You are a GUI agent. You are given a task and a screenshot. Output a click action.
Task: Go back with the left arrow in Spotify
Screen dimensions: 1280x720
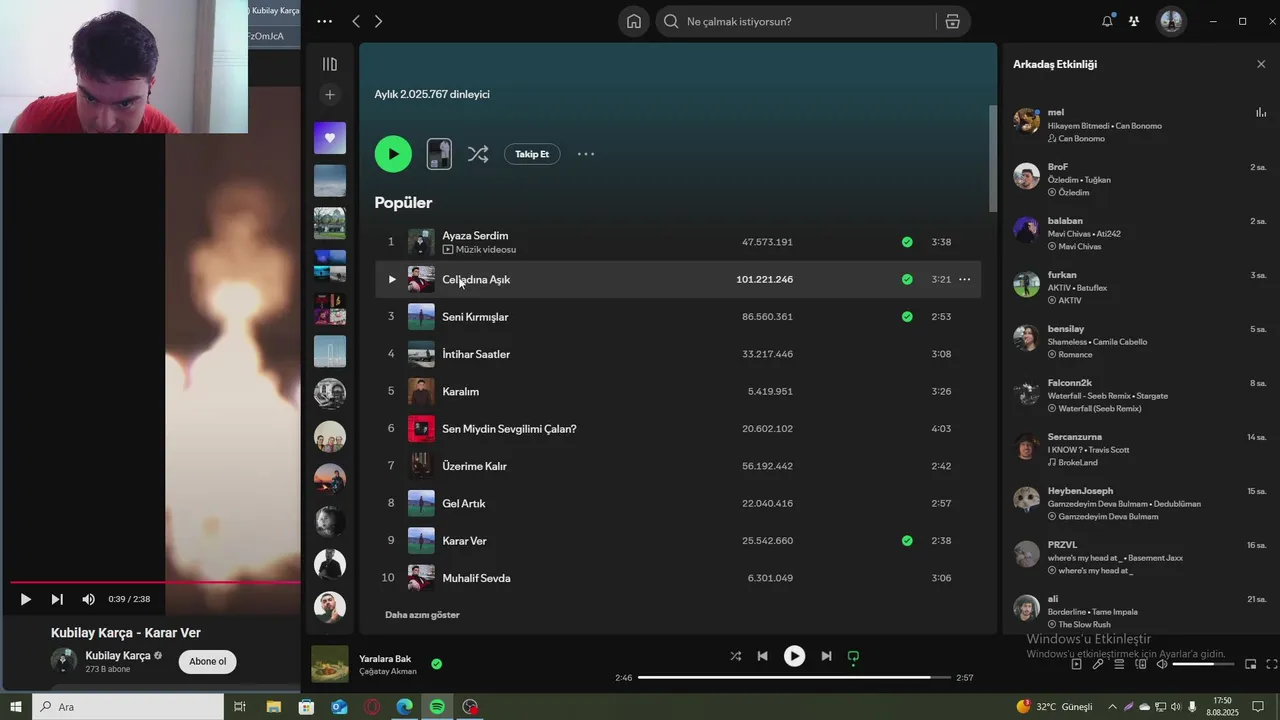(x=356, y=21)
